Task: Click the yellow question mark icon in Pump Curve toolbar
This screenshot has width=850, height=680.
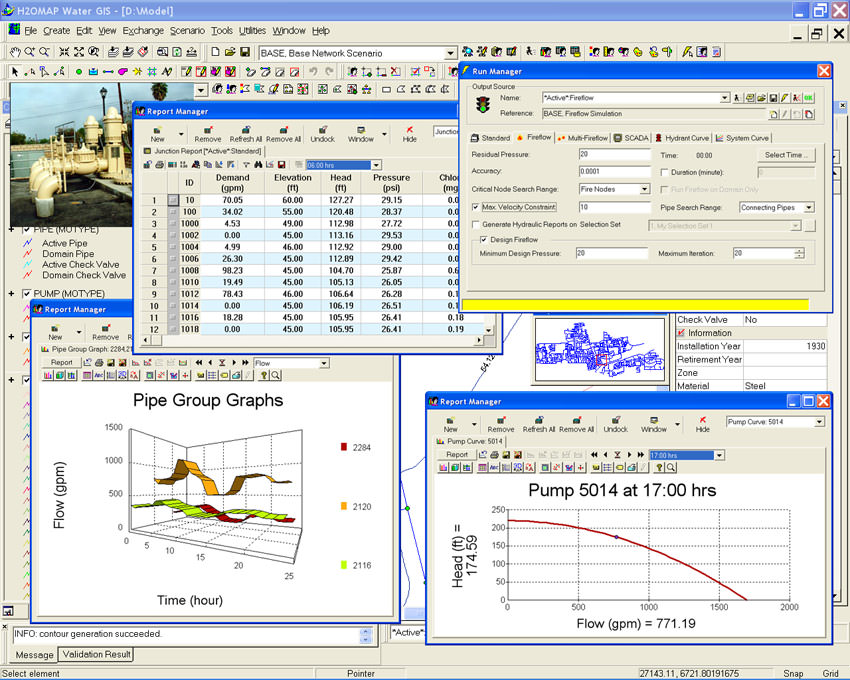Action: tap(659, 467)
